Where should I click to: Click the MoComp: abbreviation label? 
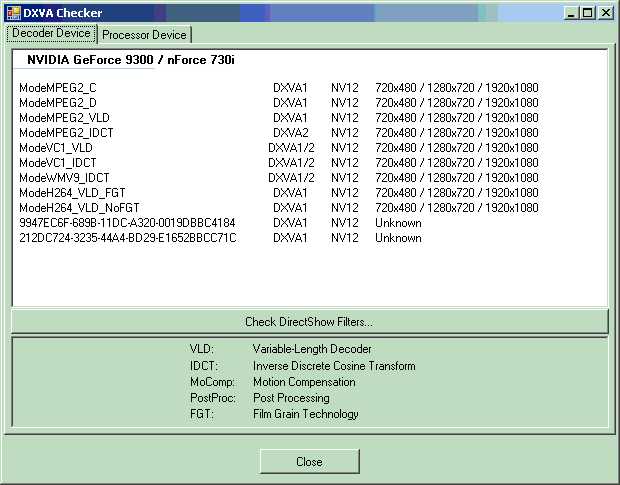(x=212, y=382)
